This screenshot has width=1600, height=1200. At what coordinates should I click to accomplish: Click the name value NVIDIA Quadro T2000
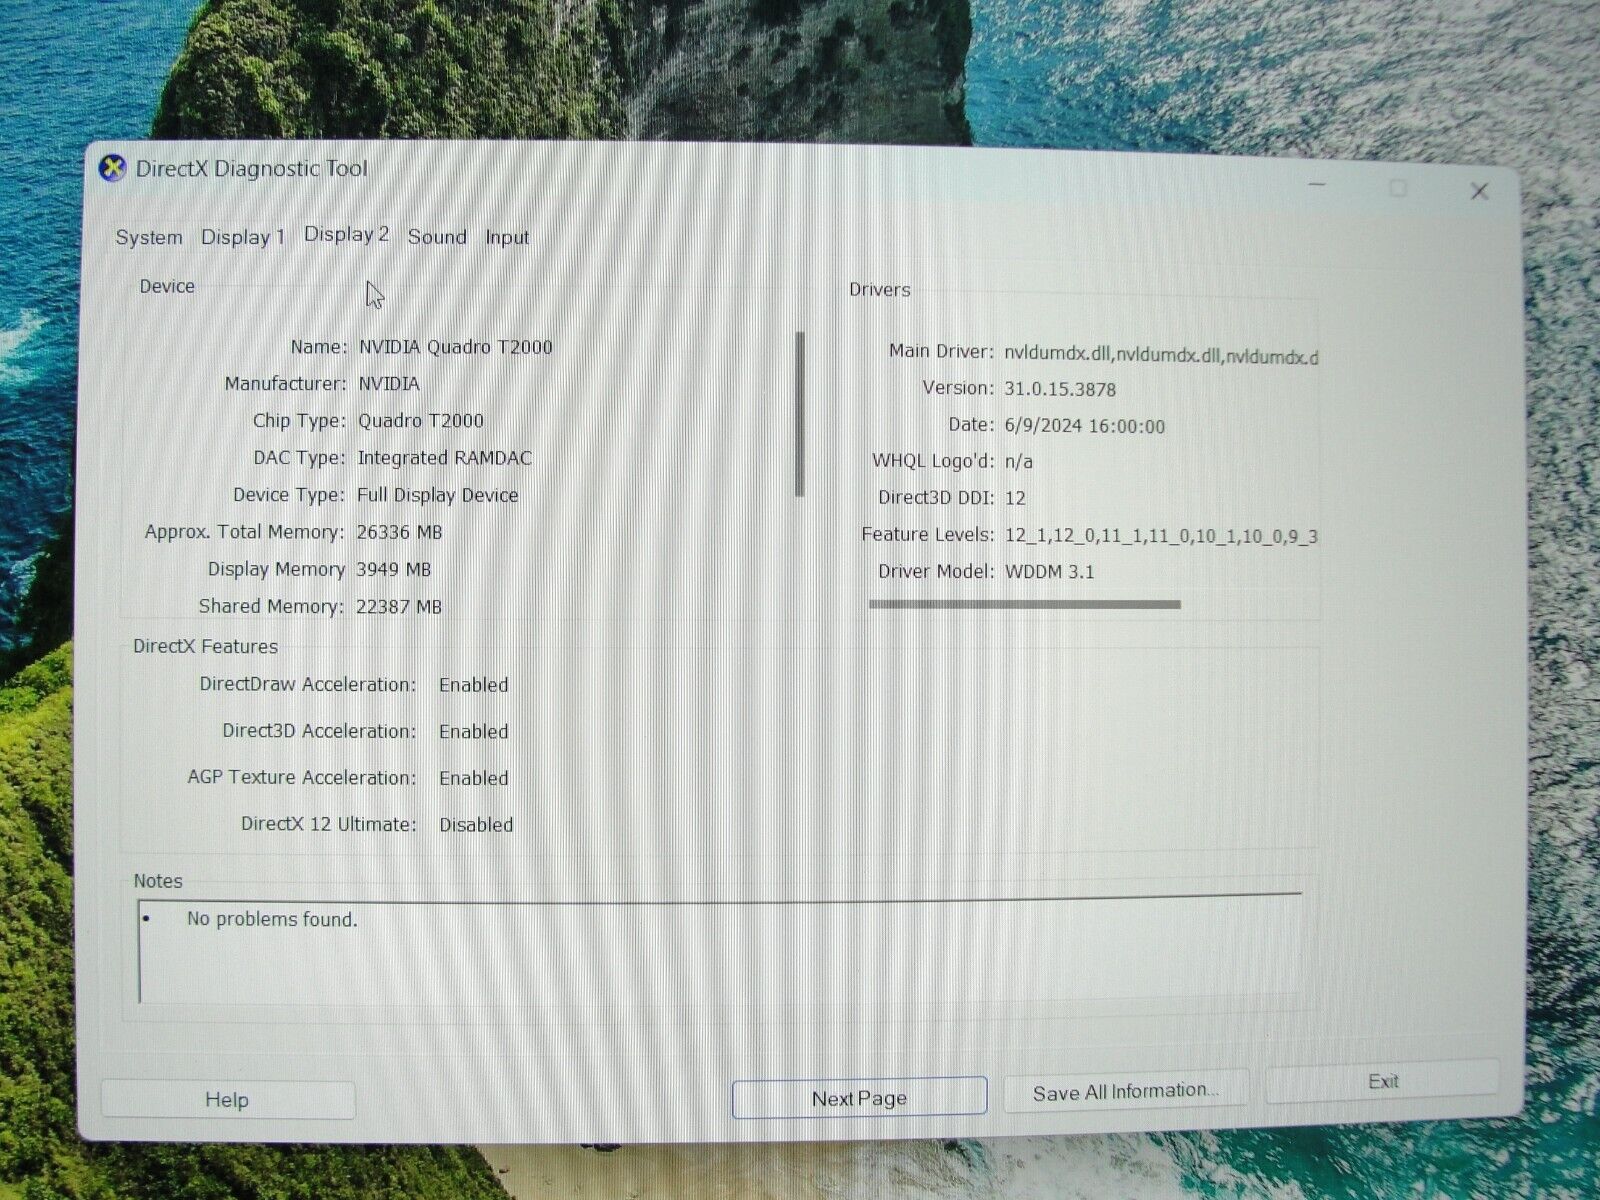(455, 347)
